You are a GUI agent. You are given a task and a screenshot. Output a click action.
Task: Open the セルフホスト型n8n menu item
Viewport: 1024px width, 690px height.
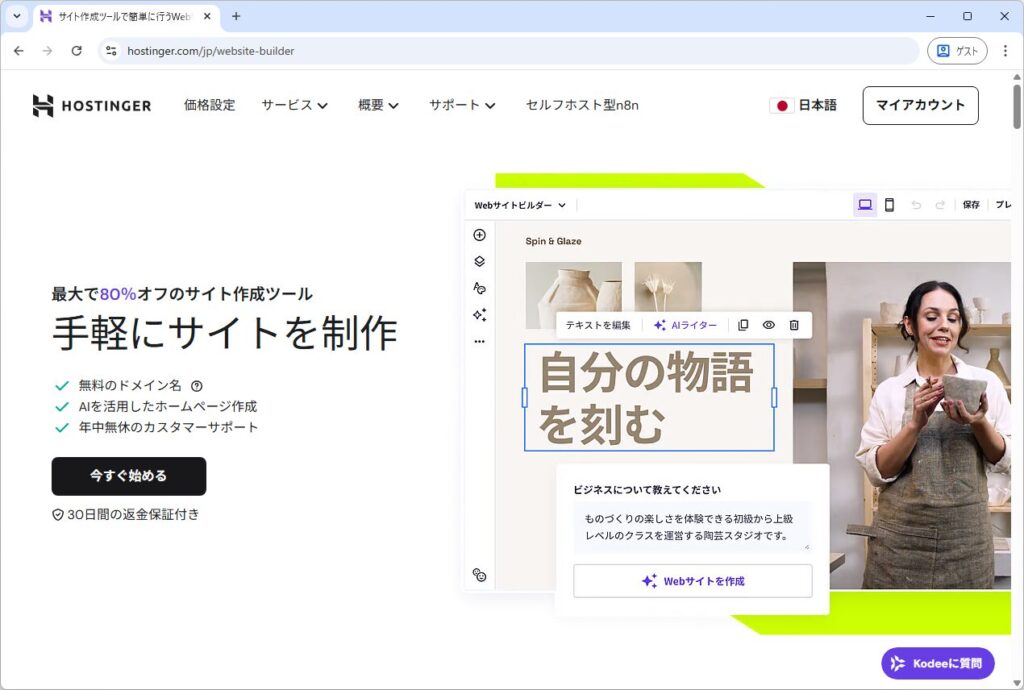point(582,105)
